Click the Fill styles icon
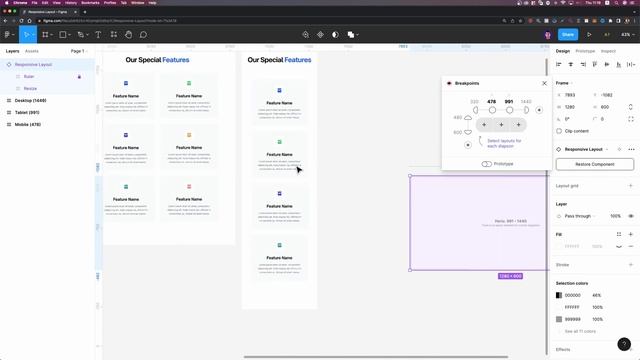Viewport: 640px width, 360px height. pos(619,234)
